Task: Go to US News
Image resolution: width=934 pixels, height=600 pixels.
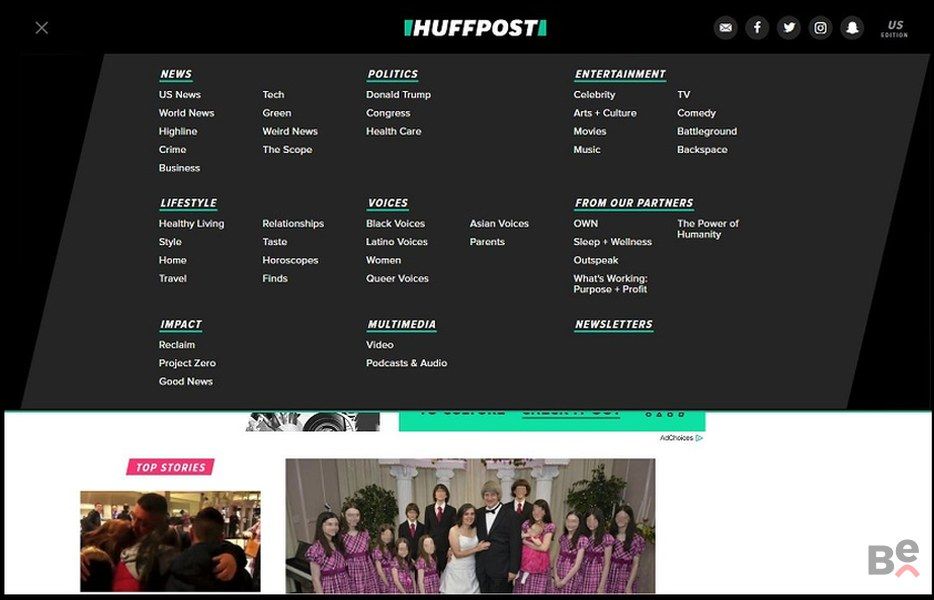Action: (179, 95)
